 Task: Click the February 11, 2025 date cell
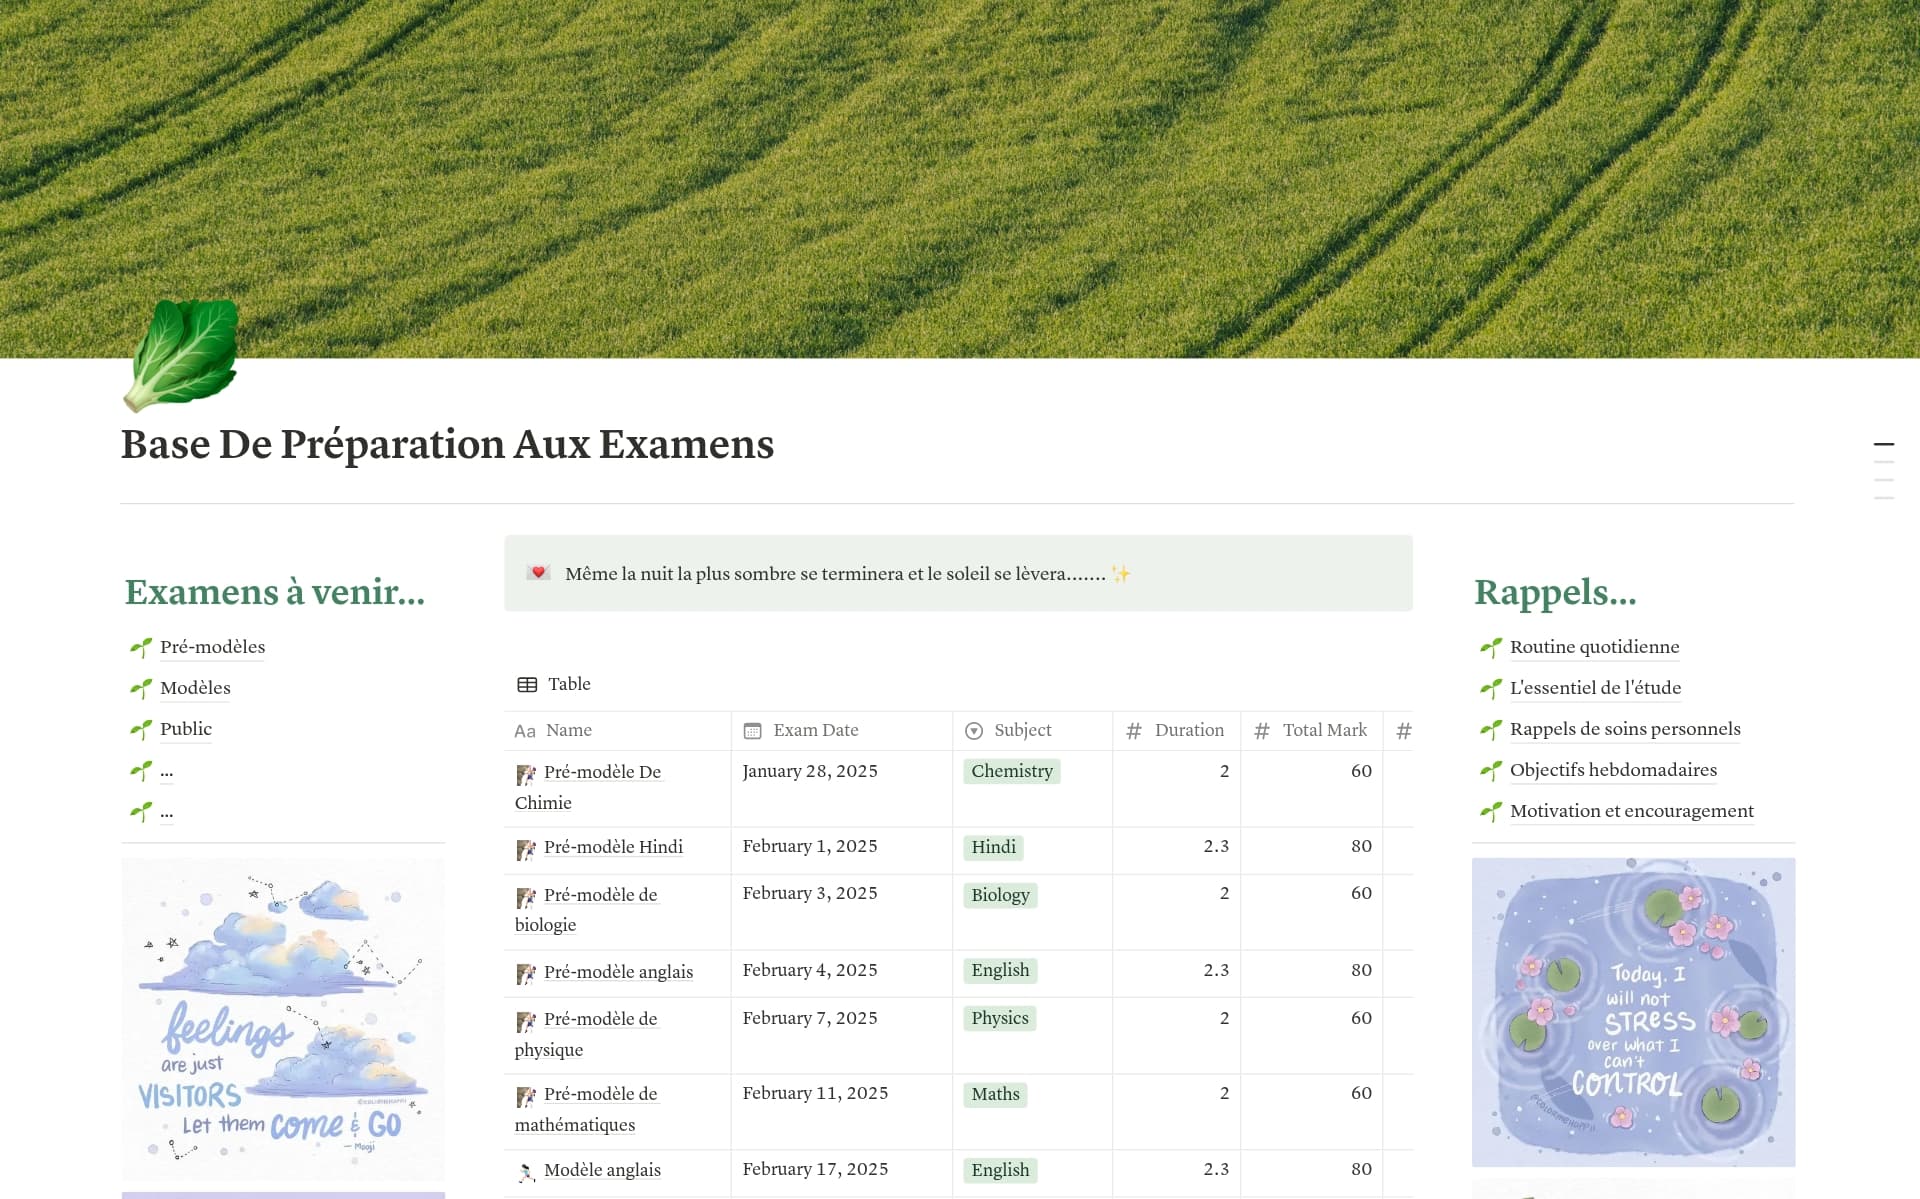pyautogui.click(x=815, y=1093)
